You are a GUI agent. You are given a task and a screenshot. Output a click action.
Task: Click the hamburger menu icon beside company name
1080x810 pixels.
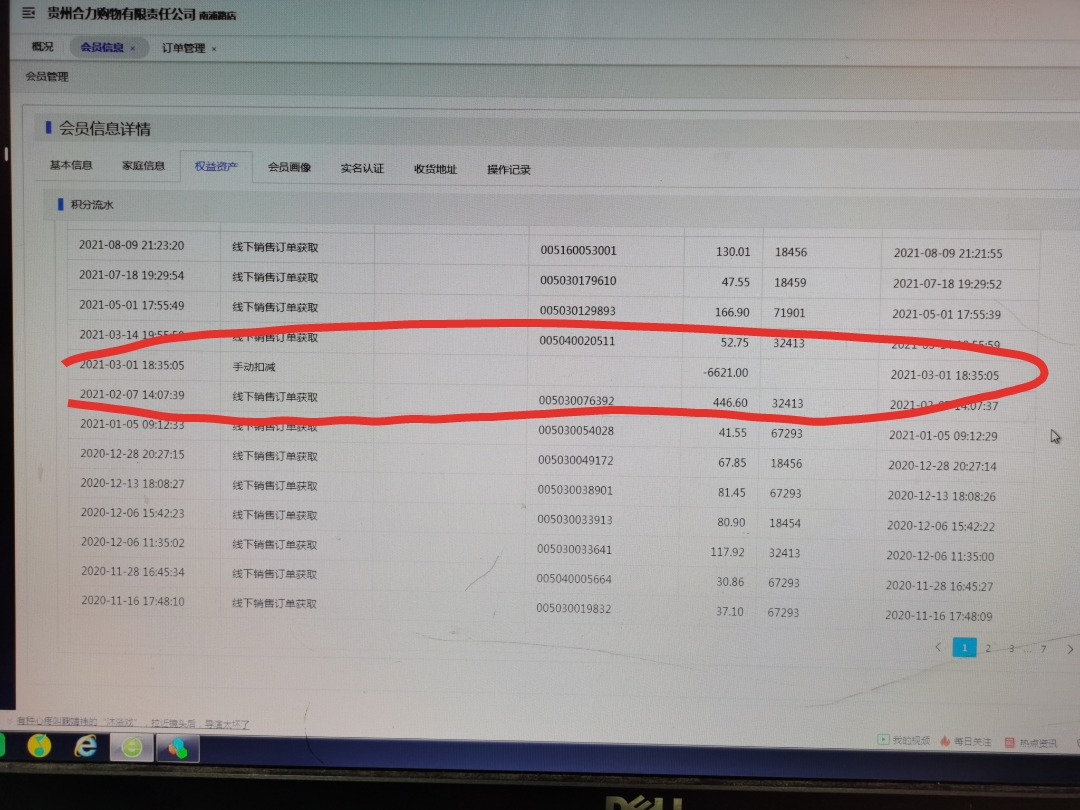pyautogui.click(x=27, y=14)
